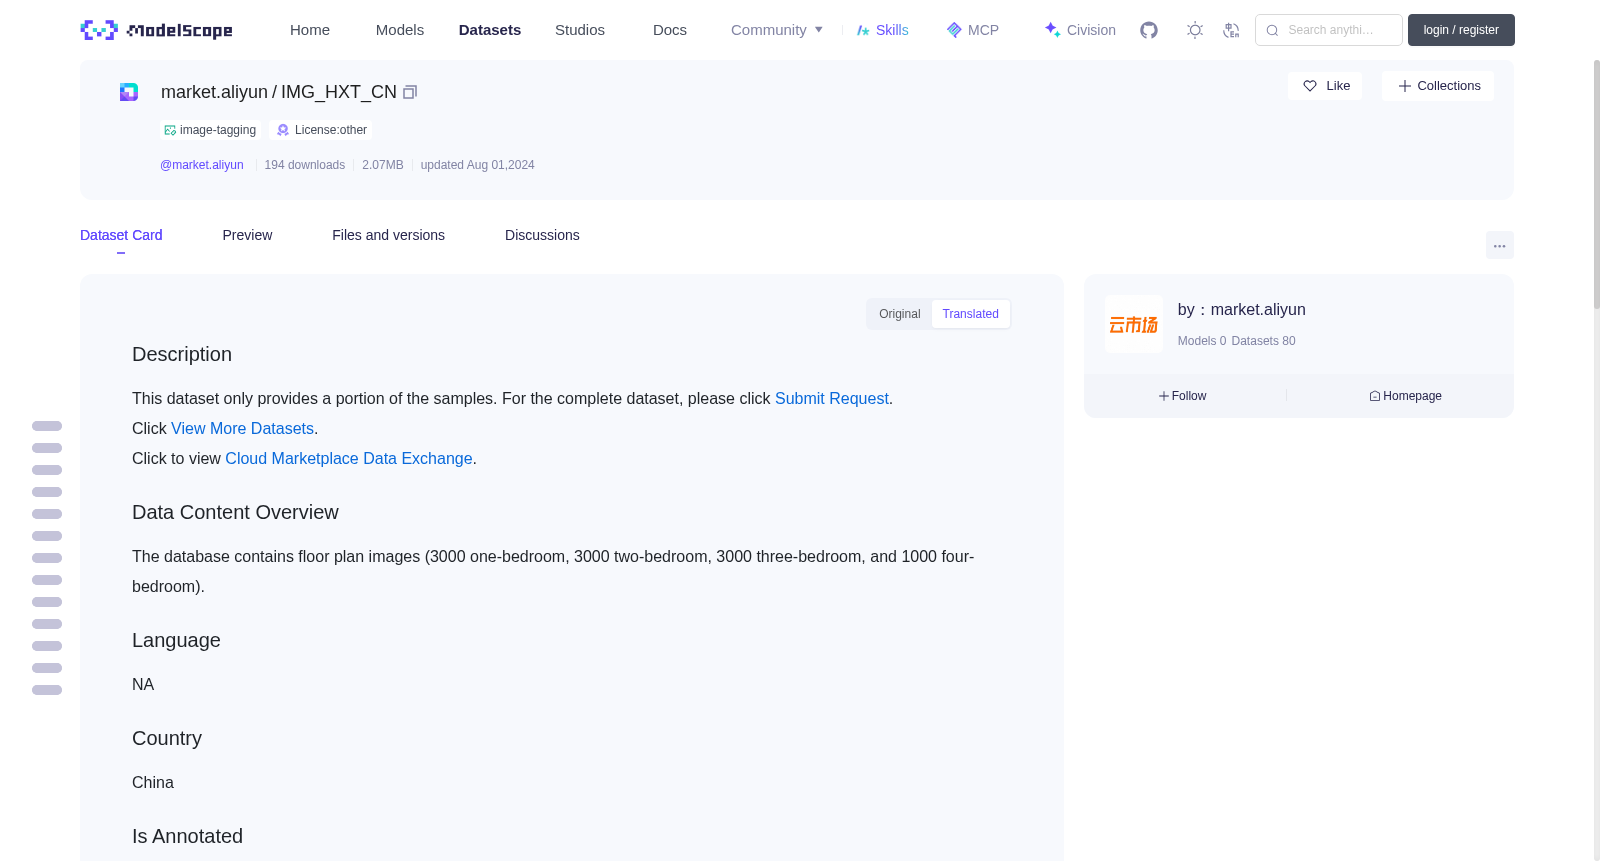
Task: Open the Docs page
Action: click(x=670, y=30)
